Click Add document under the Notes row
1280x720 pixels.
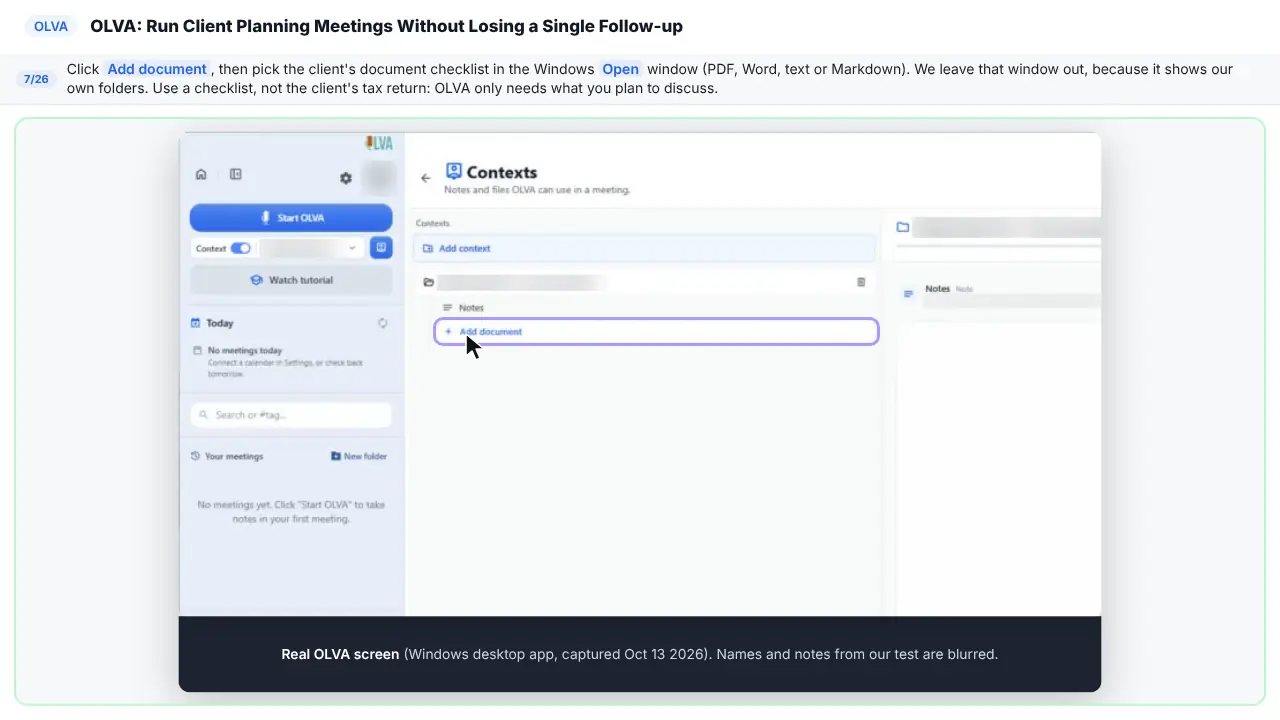click(x=656, y=331)
